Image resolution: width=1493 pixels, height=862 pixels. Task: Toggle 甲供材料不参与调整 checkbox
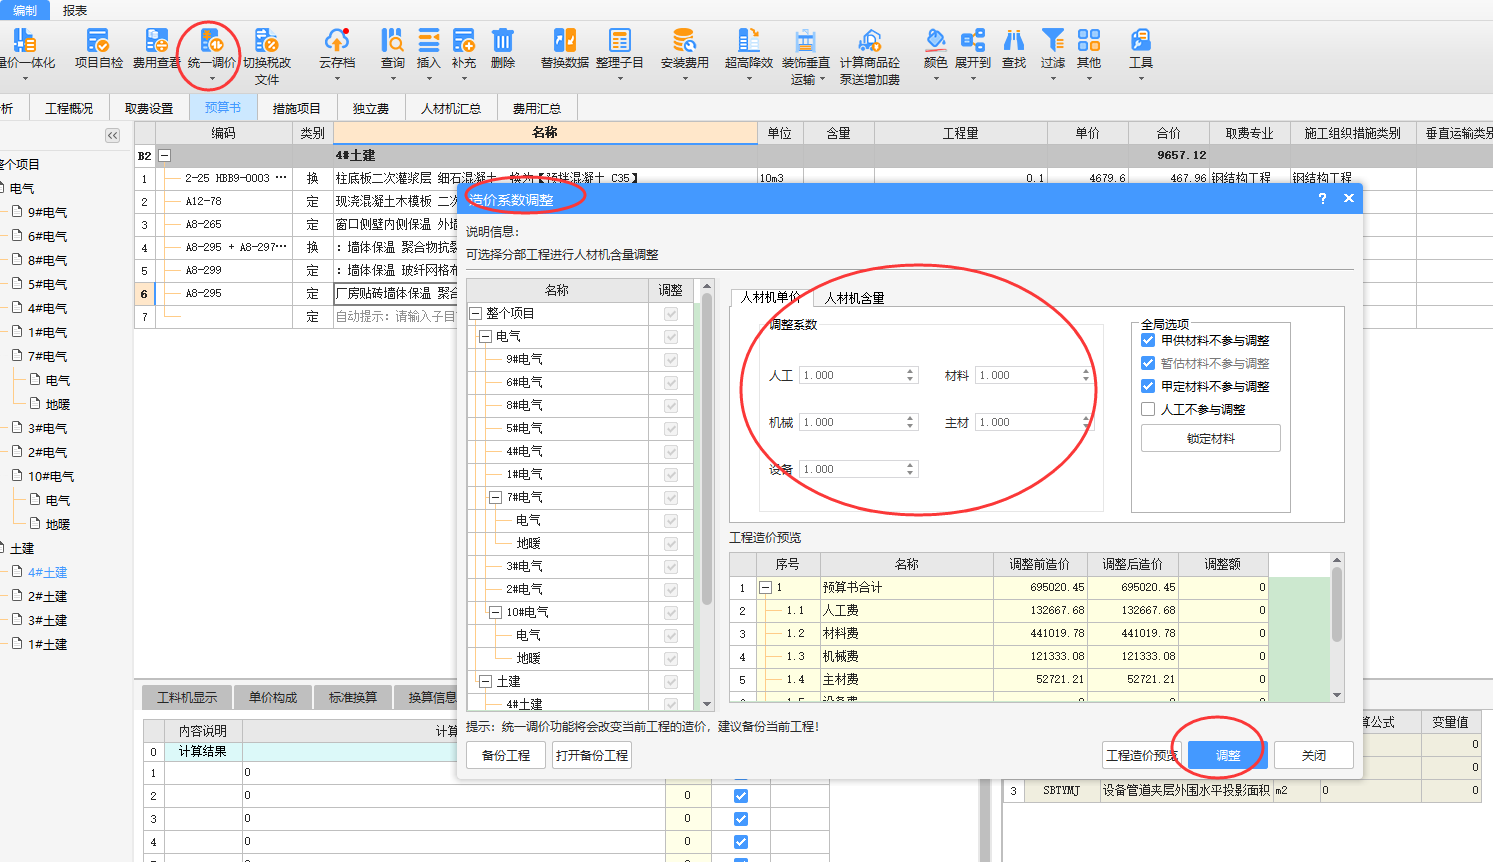click(x=1148, y=340)
